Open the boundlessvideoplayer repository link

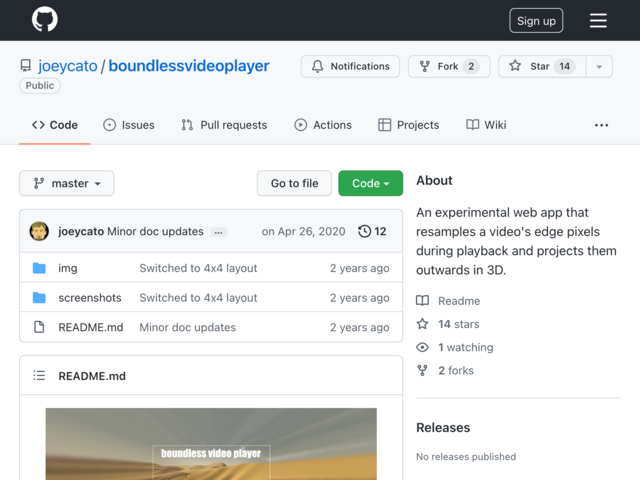pos(189,66)
